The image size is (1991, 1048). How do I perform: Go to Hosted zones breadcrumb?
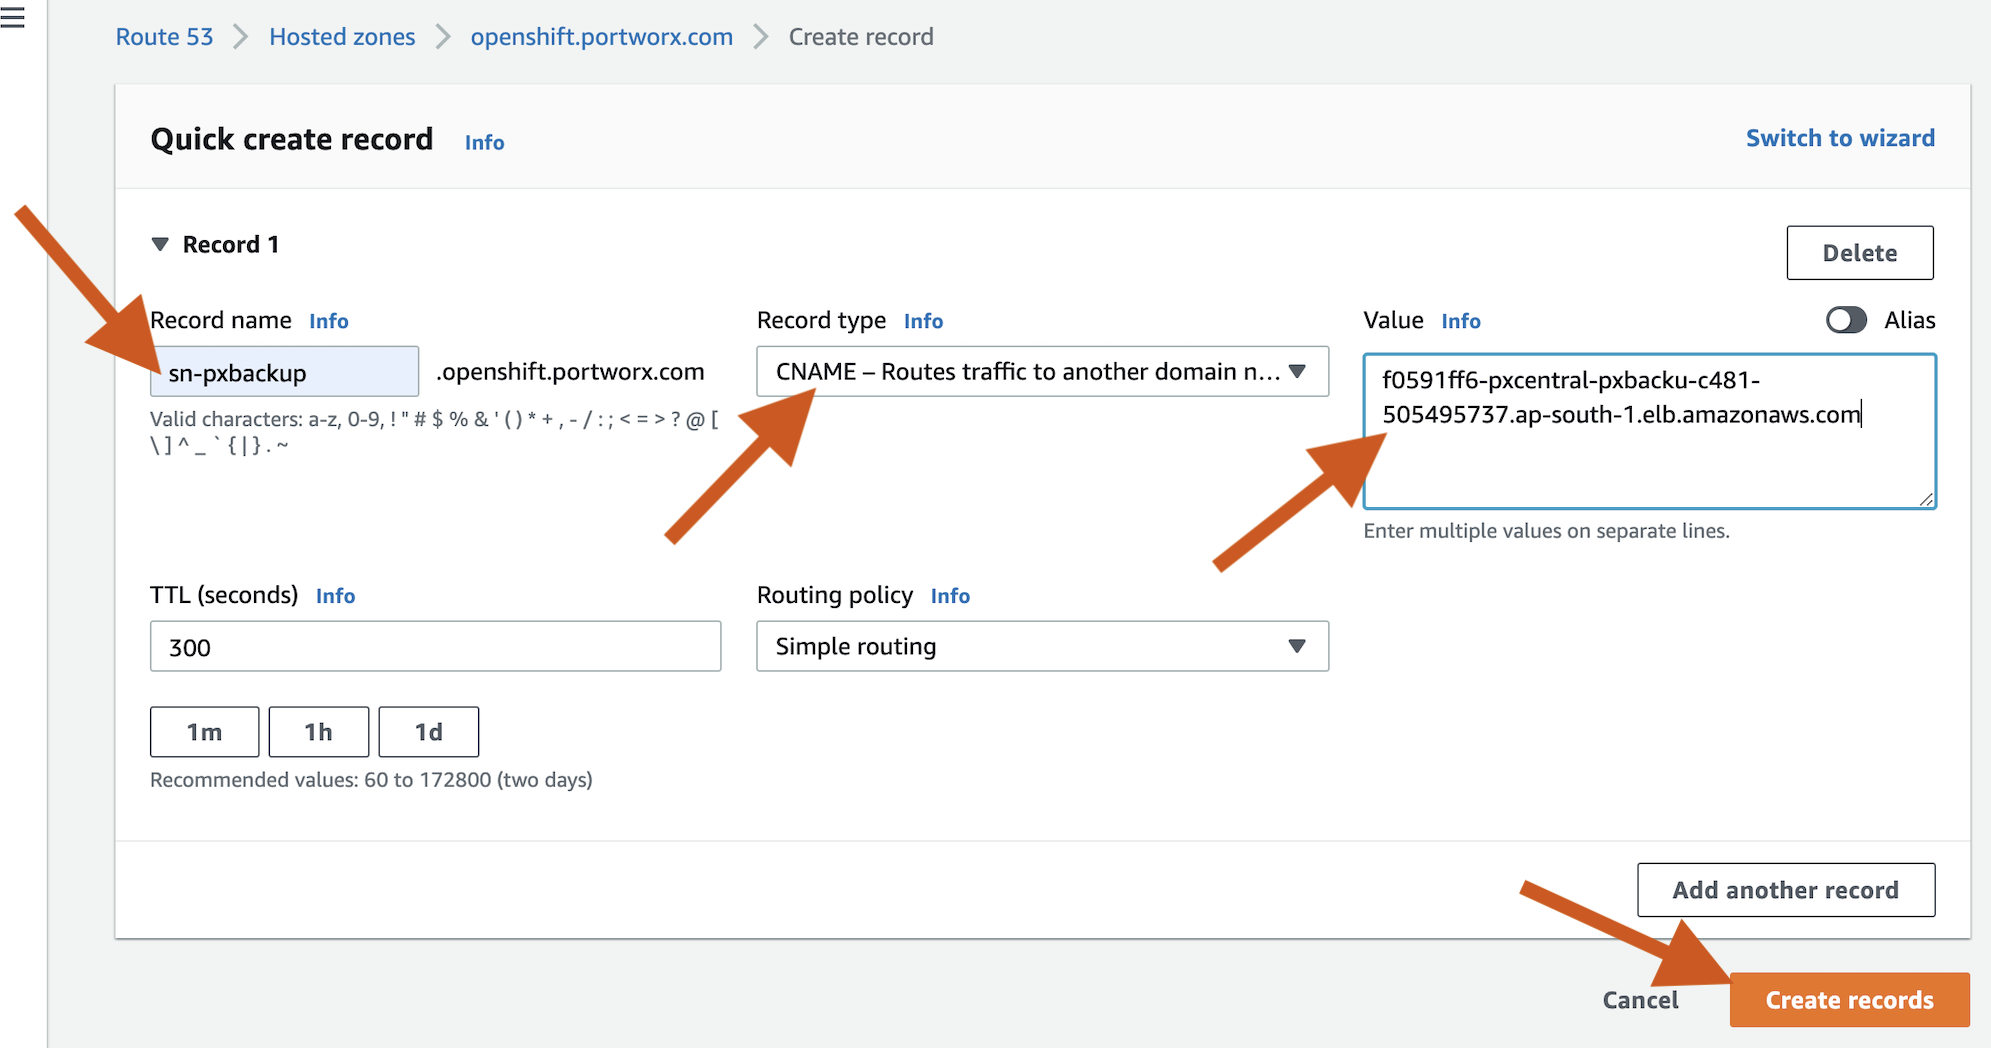click(x=342, y=37)
